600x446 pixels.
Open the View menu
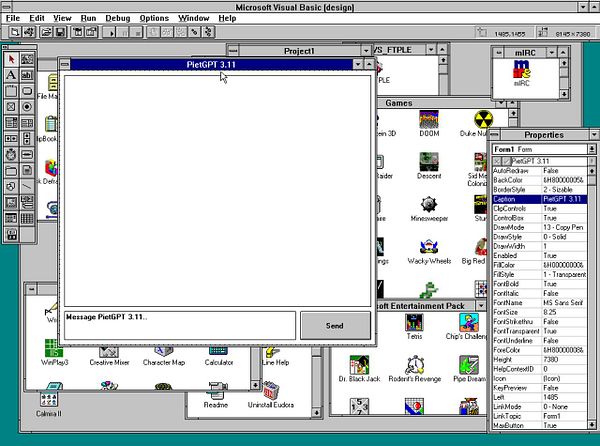pos(62,18)
